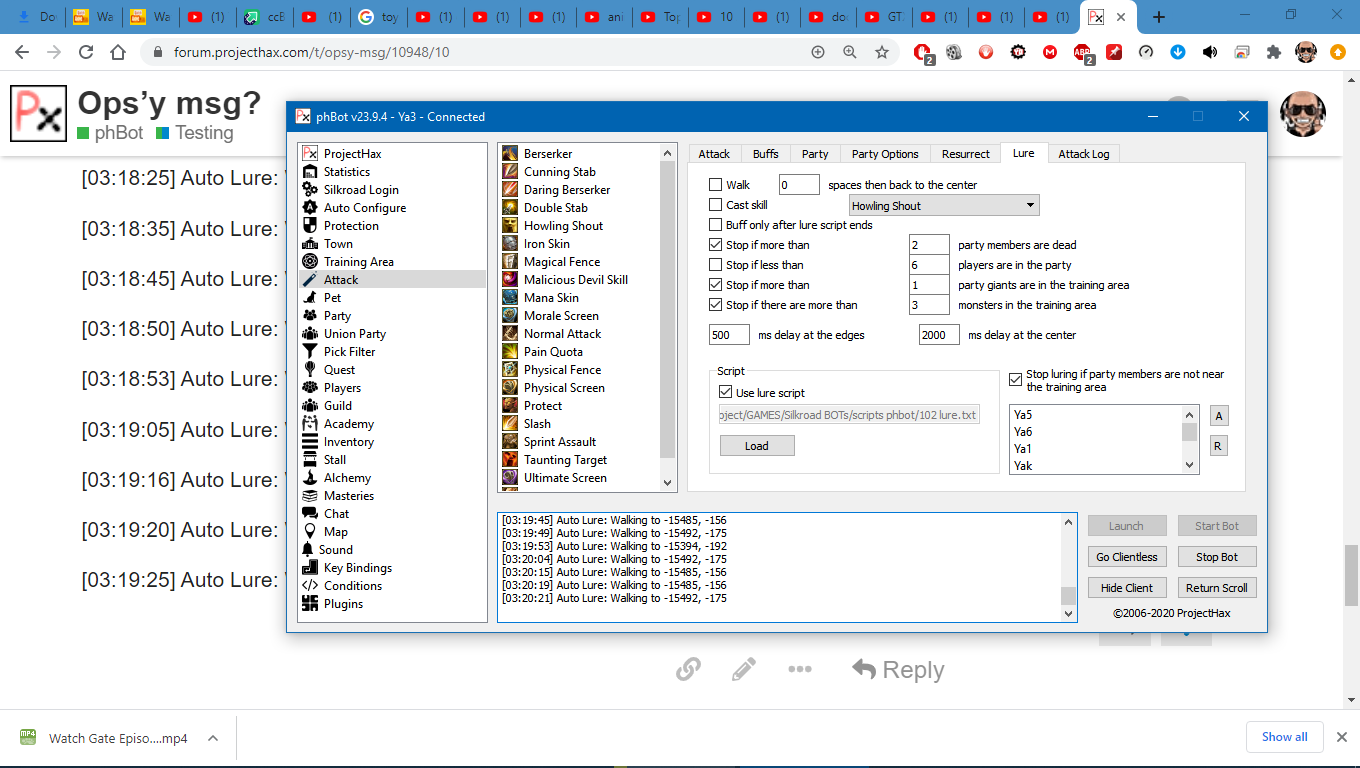Click the Howling Shout skill icon
Viewport: 1360px width, 768px height.
pos(510,226)
